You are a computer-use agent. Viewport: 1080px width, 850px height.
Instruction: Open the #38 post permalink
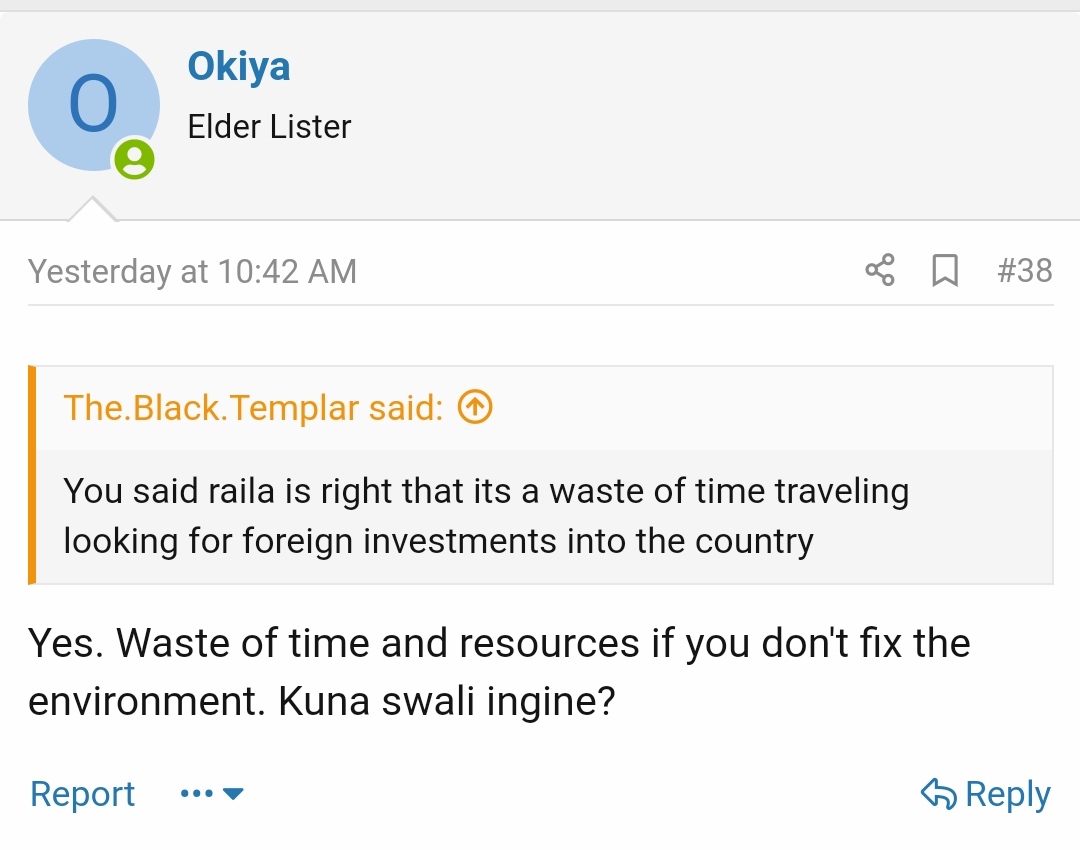click(1024, 270)
